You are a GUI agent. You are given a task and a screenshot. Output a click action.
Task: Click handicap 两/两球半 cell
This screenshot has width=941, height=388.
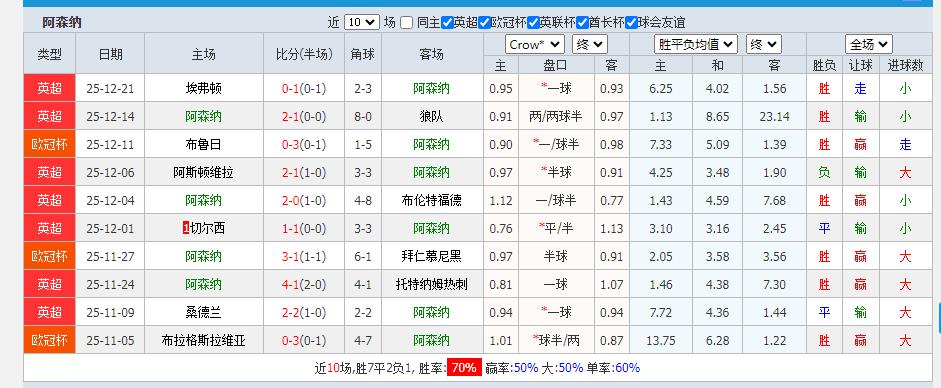tap(556, 116)
